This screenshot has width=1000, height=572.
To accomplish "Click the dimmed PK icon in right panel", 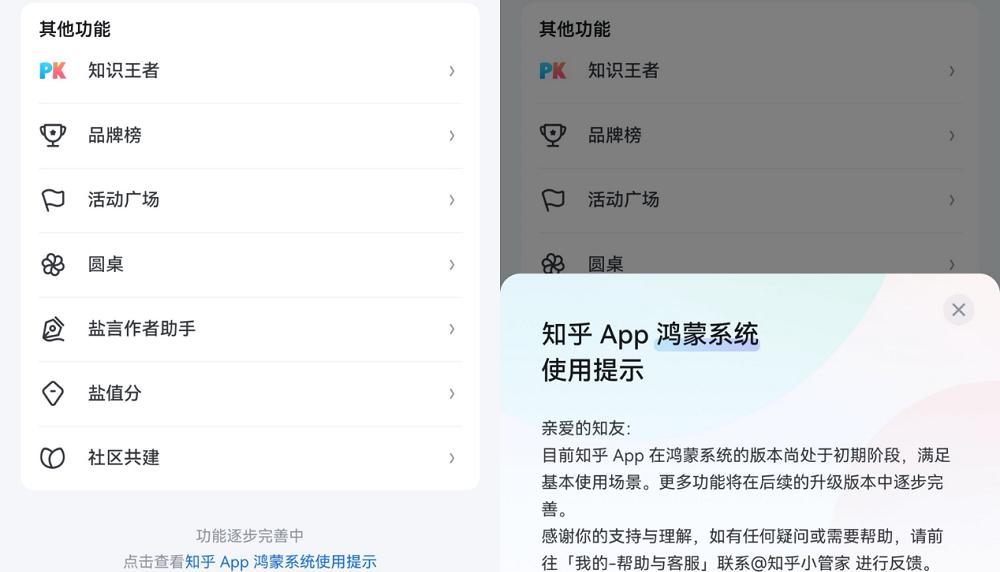I will pyautogui.click(x=552, y=70).
